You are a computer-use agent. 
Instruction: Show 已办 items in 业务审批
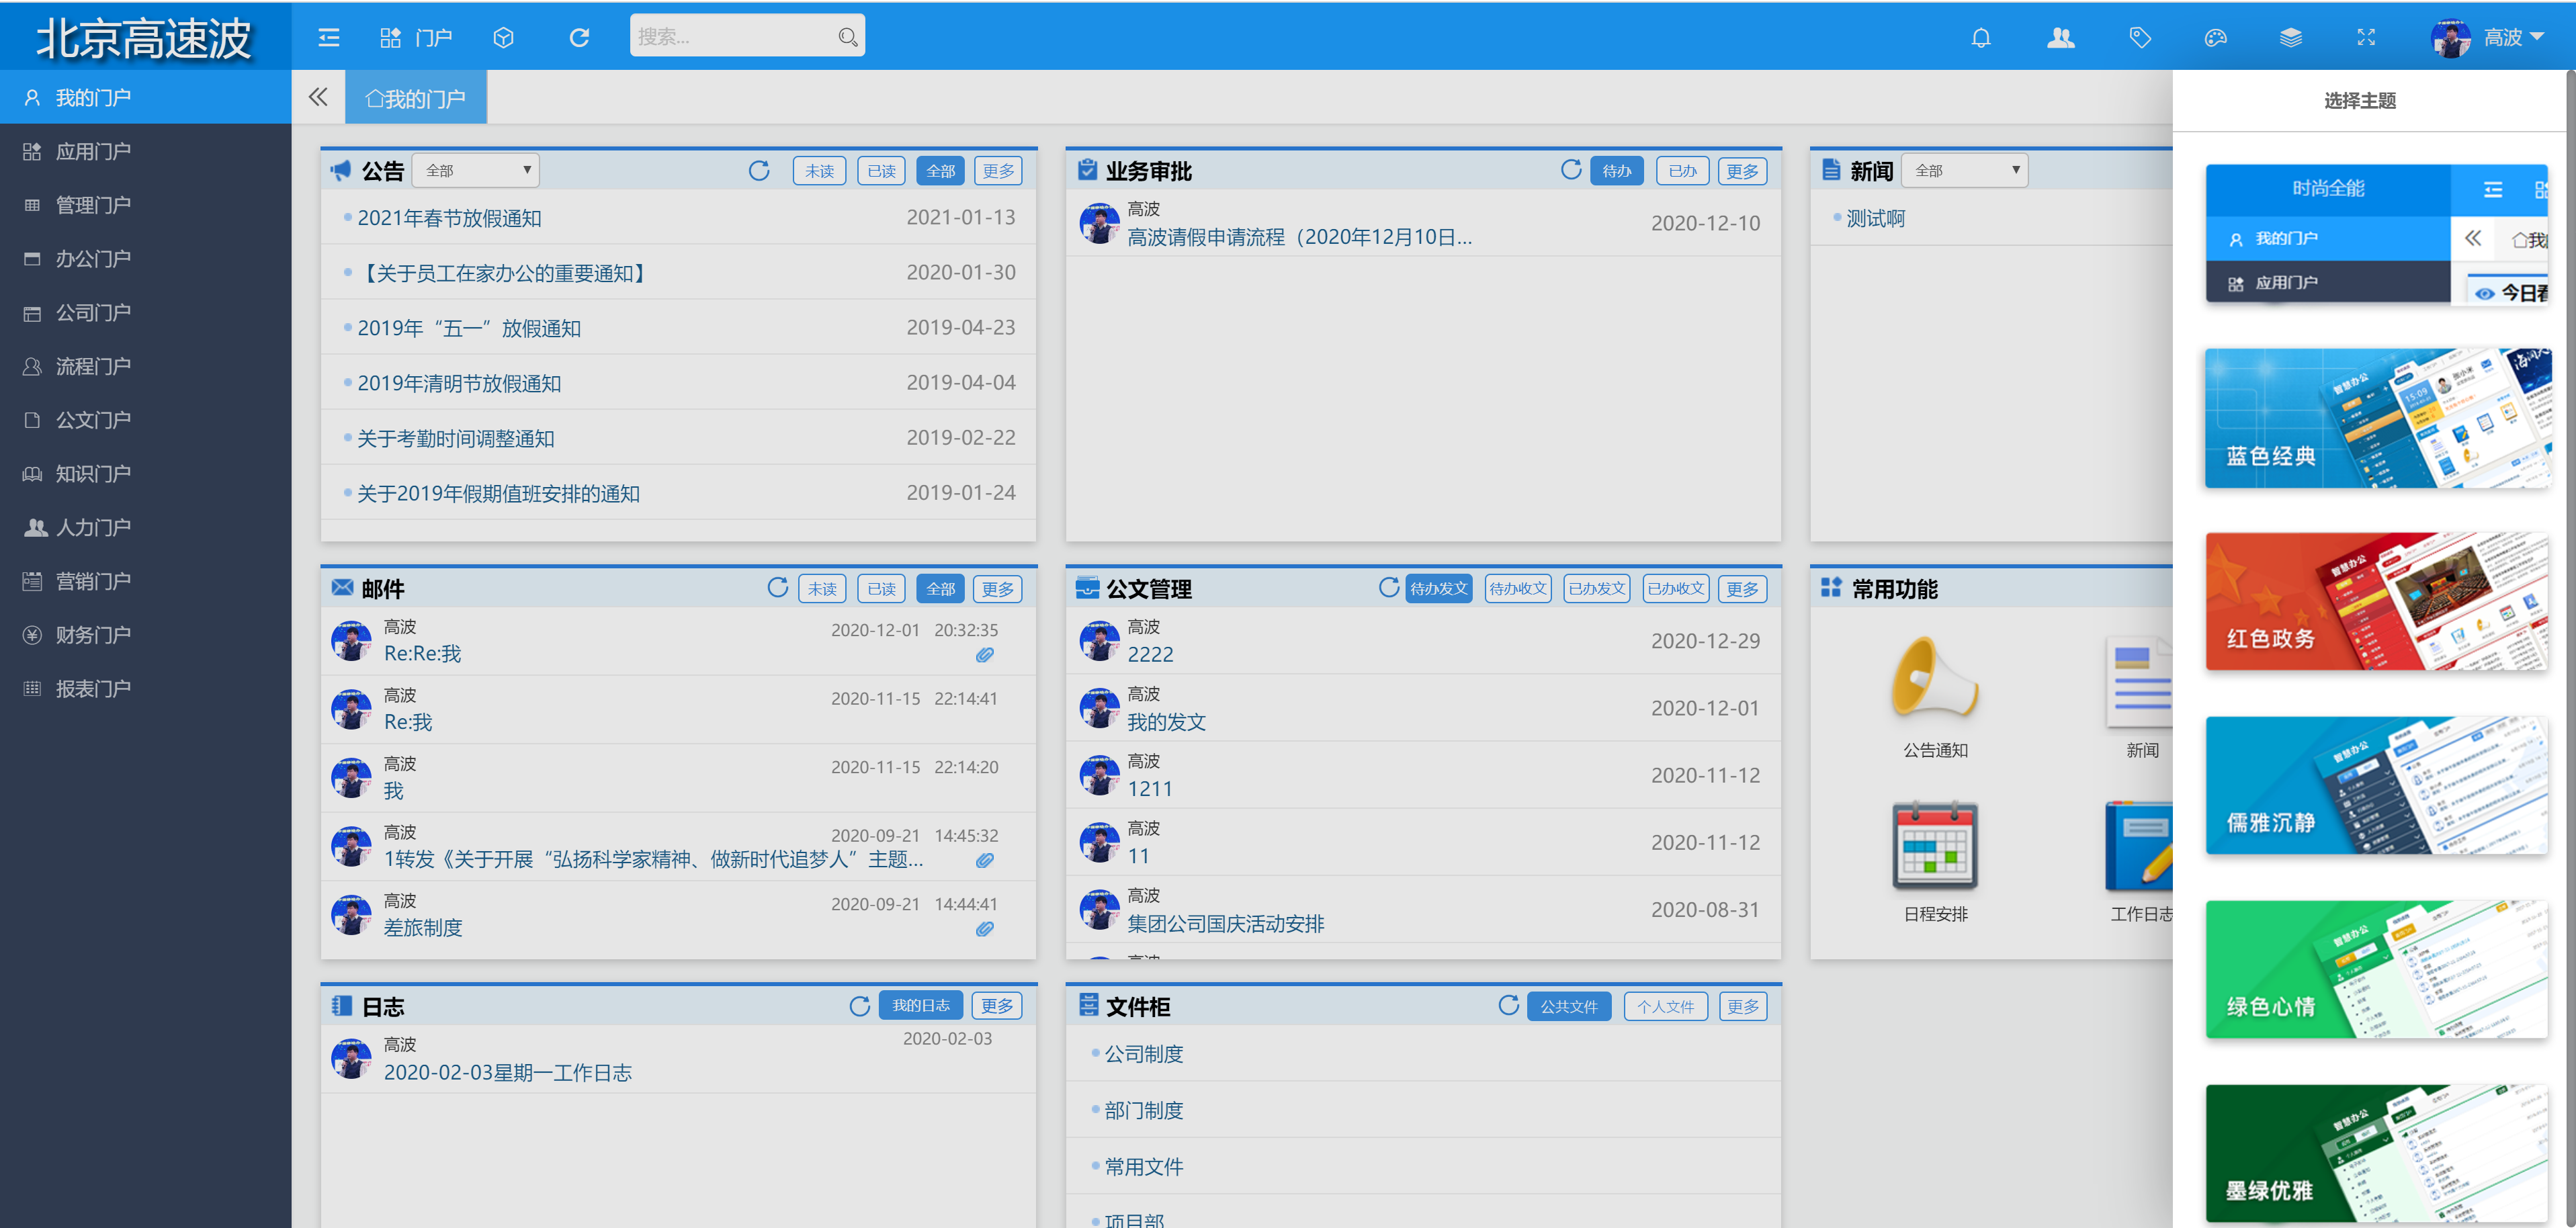tap(1682, 171)
